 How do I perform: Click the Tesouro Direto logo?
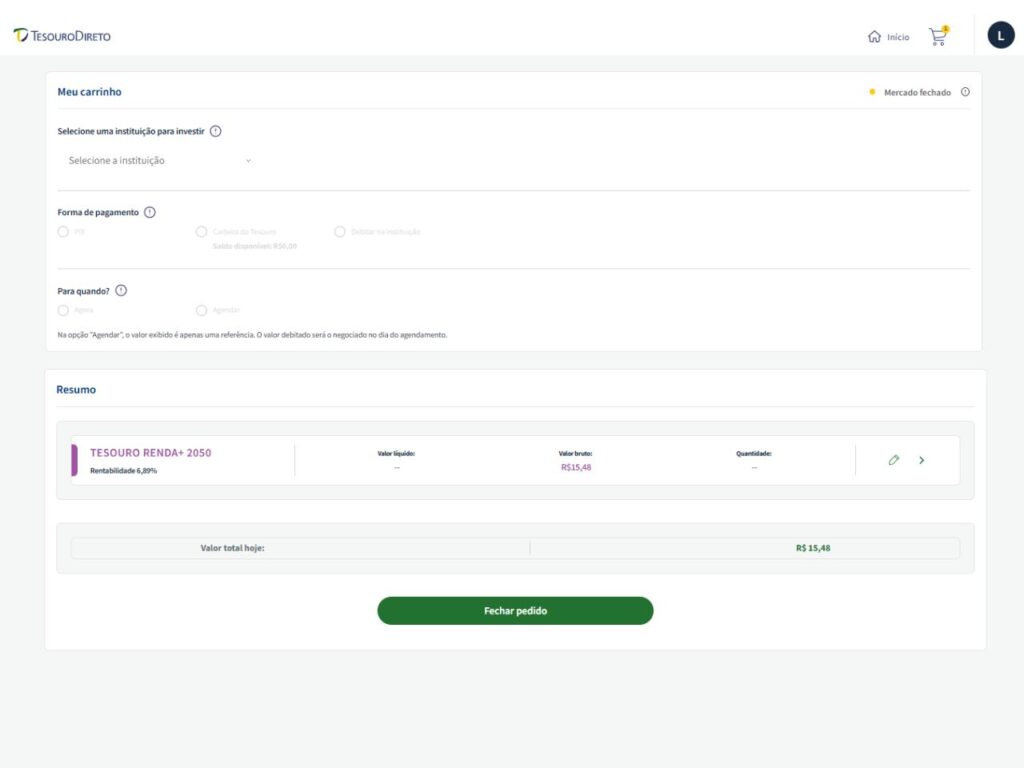62,36
